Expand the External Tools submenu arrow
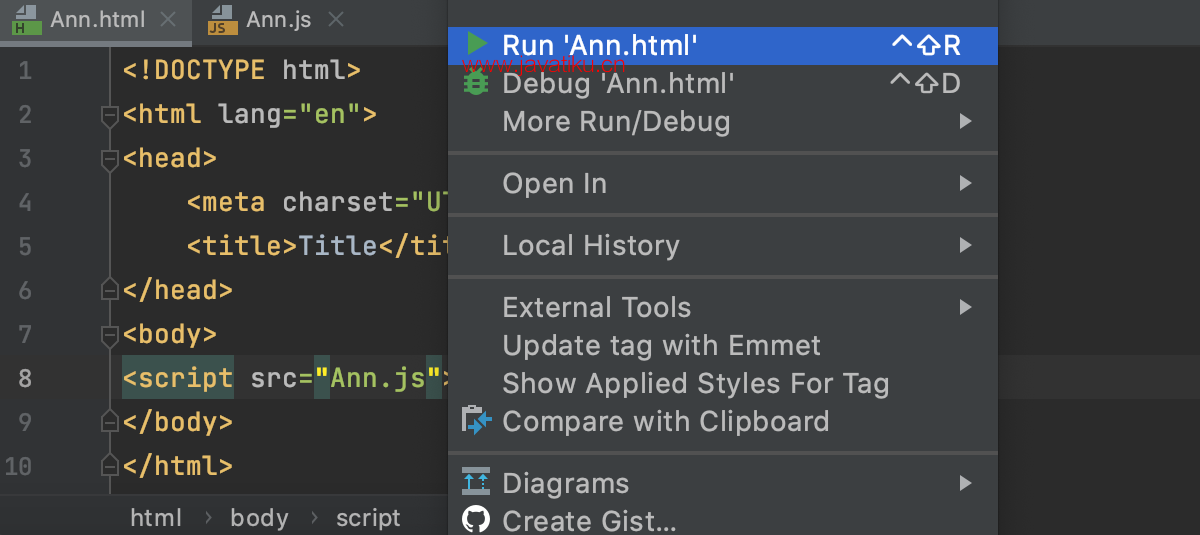 965,308
